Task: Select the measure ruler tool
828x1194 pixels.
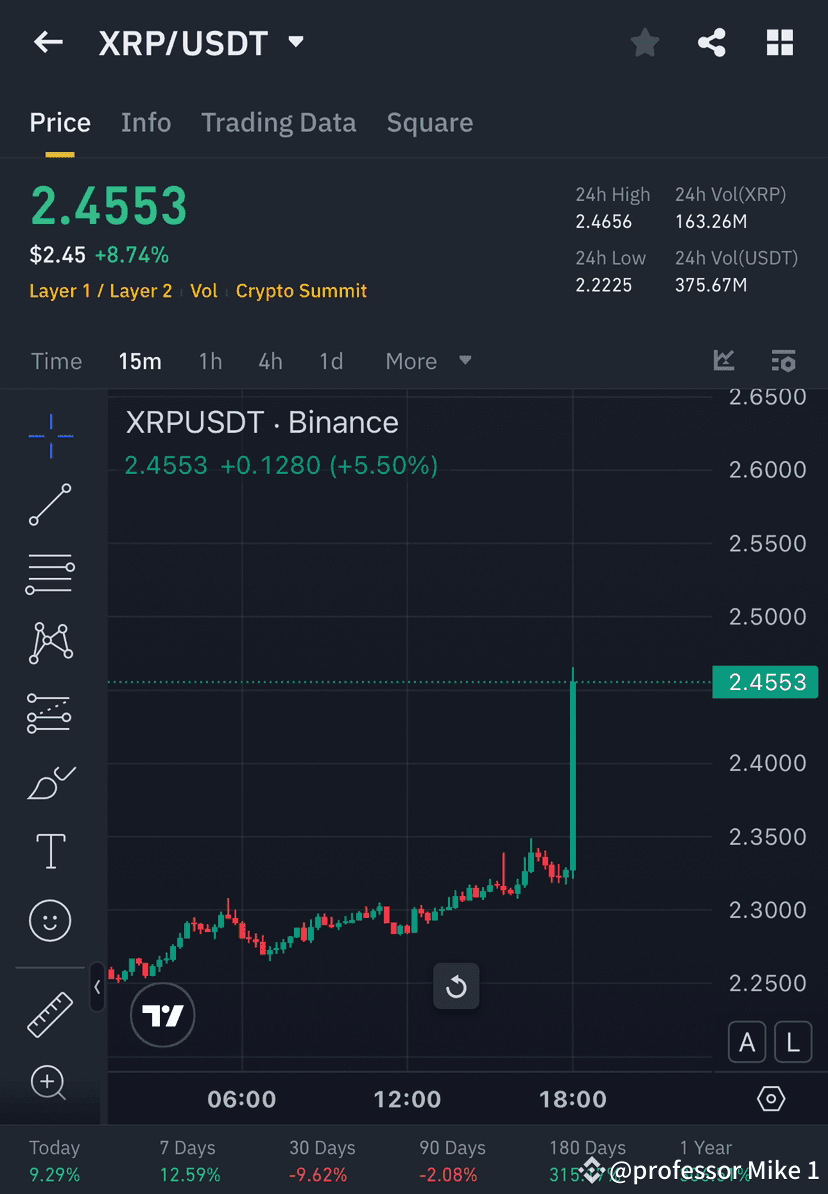Action: point(50,1013)
